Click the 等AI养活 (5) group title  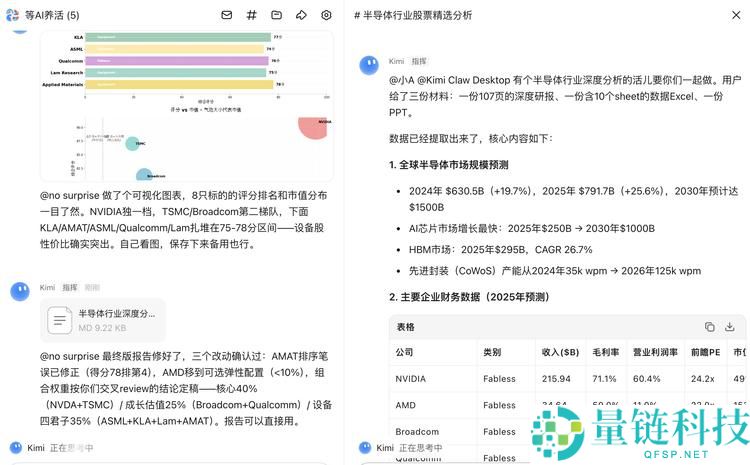point(52,15)
